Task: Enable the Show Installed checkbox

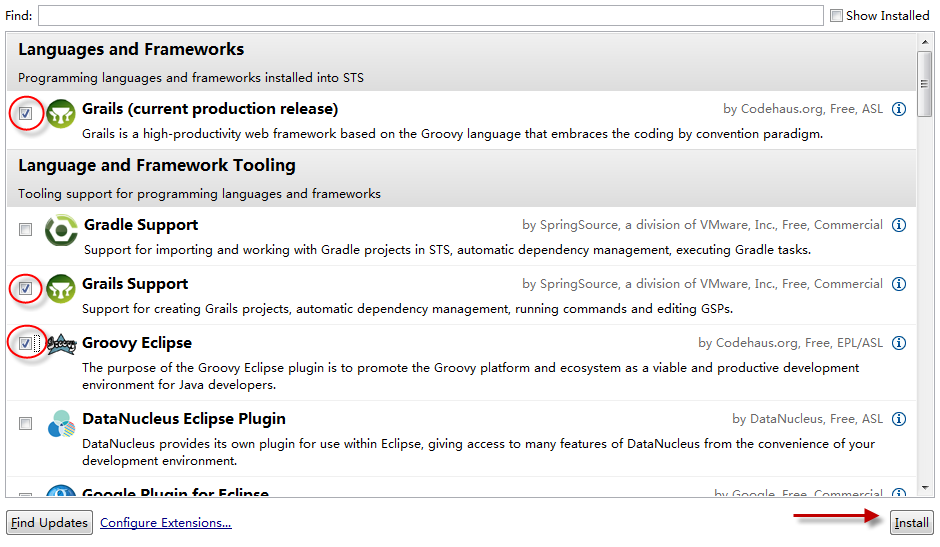Action: click(836, 16)
